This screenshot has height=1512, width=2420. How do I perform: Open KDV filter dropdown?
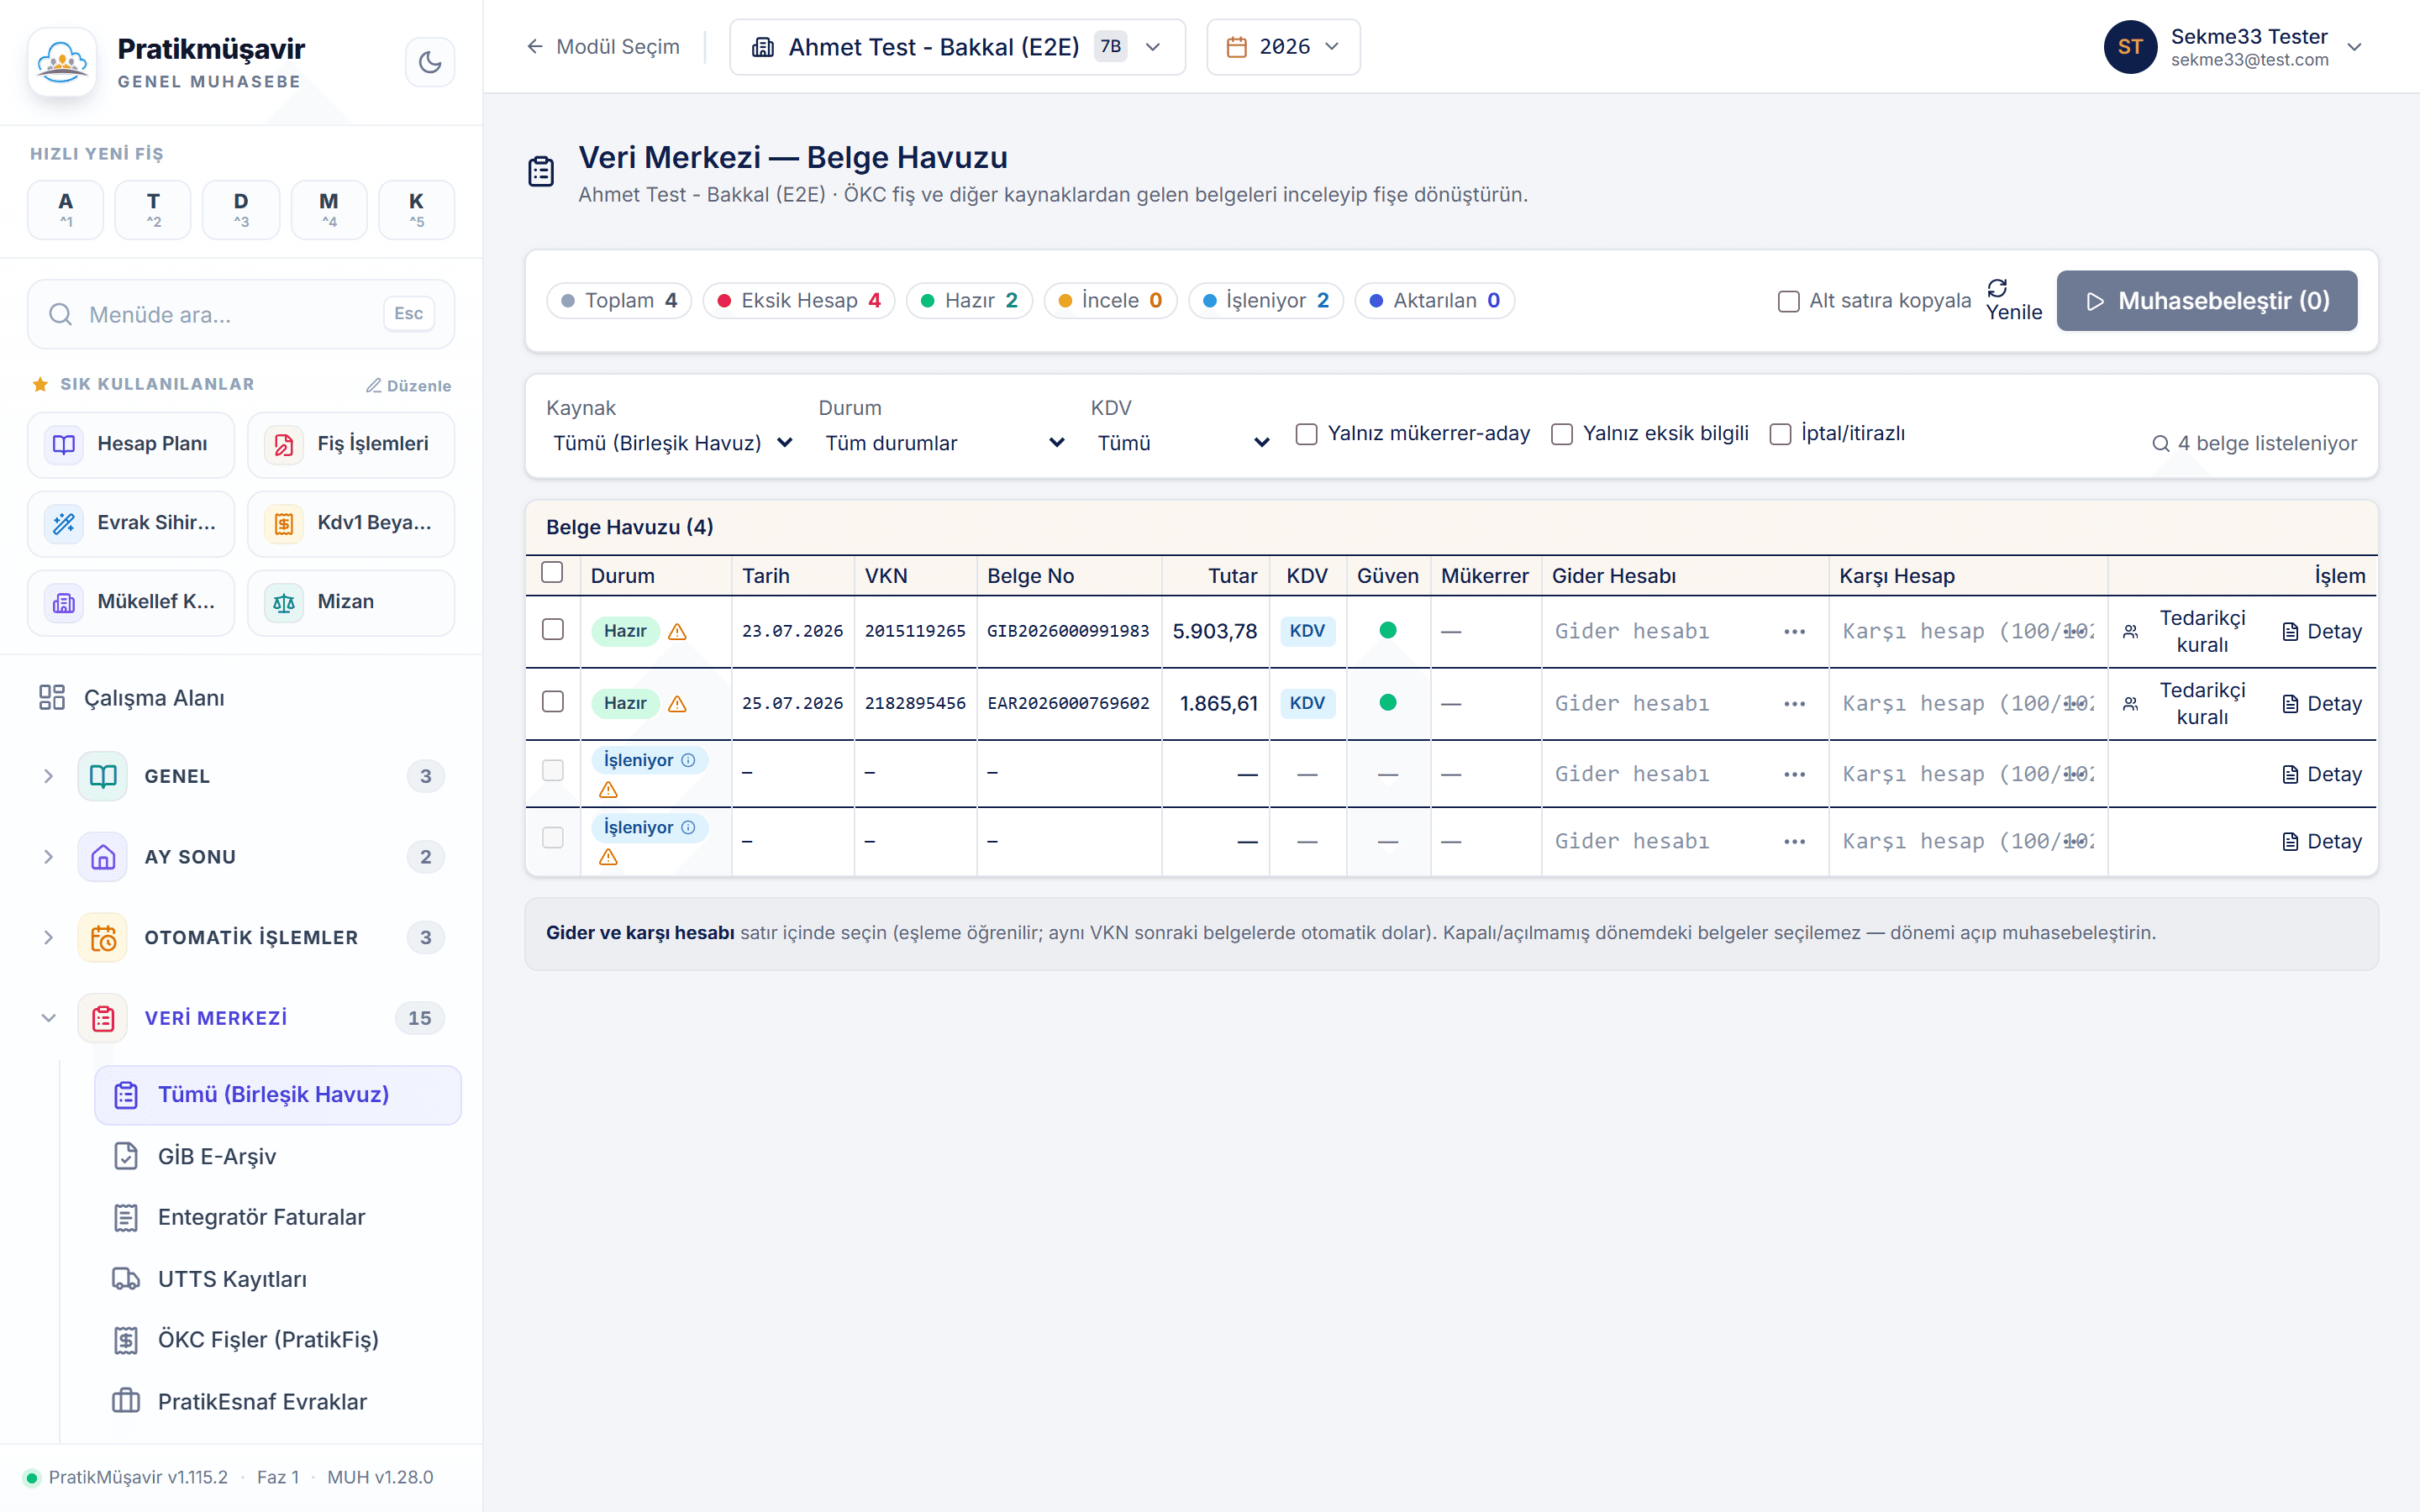[x=1183, y=443]
